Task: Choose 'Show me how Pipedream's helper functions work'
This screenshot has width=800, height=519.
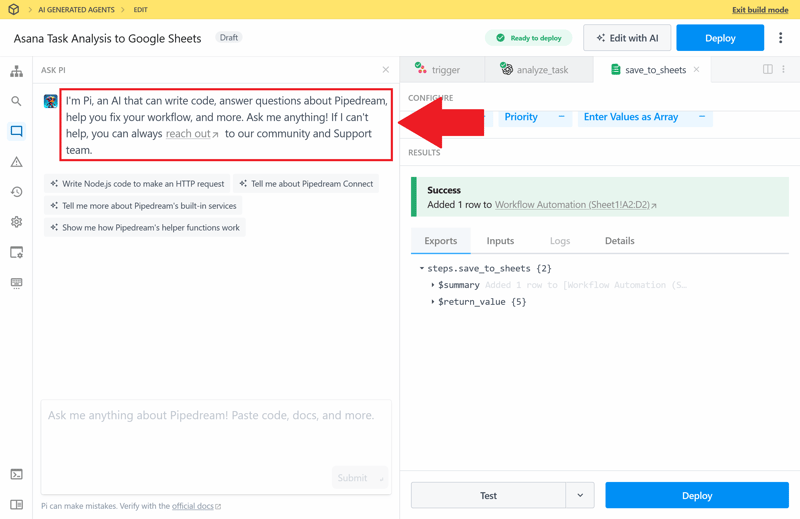Action: [x=145, y=228]
